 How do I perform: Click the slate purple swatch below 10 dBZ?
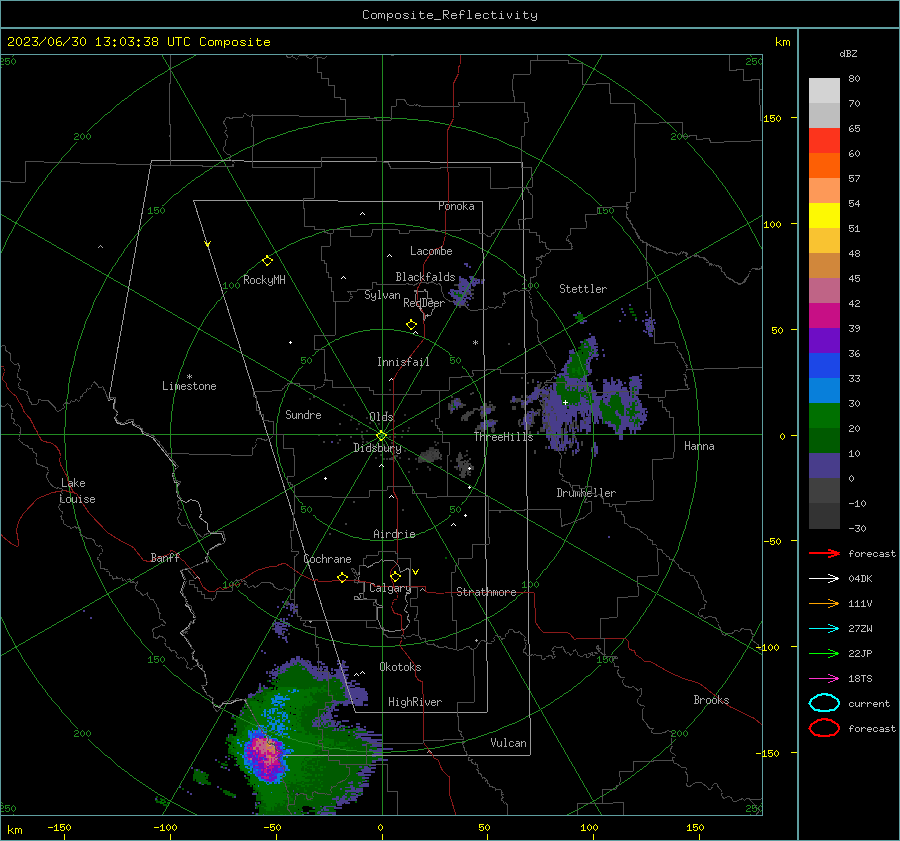(824, 465)
